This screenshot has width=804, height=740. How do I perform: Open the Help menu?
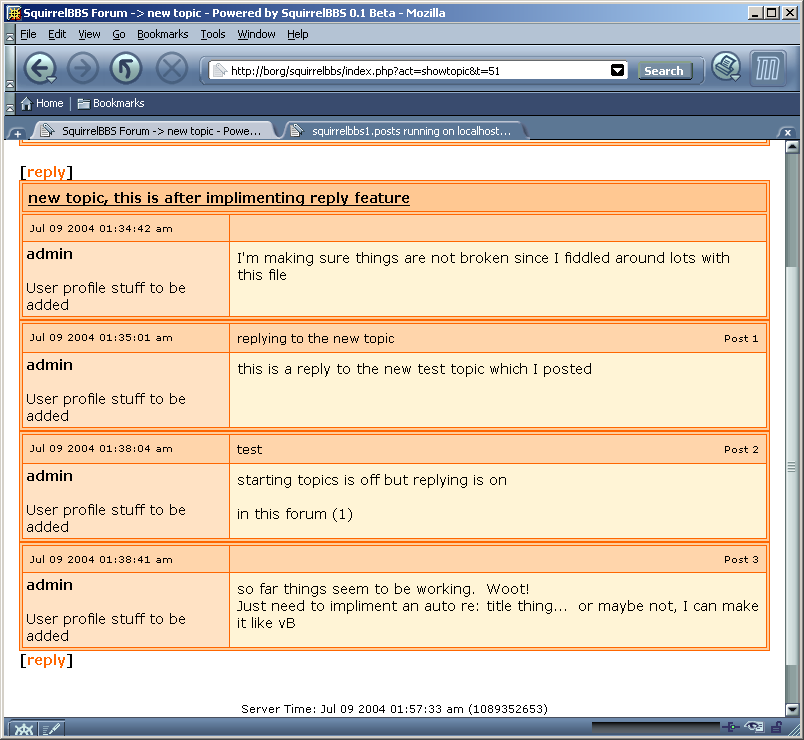[x=297, y=34]
